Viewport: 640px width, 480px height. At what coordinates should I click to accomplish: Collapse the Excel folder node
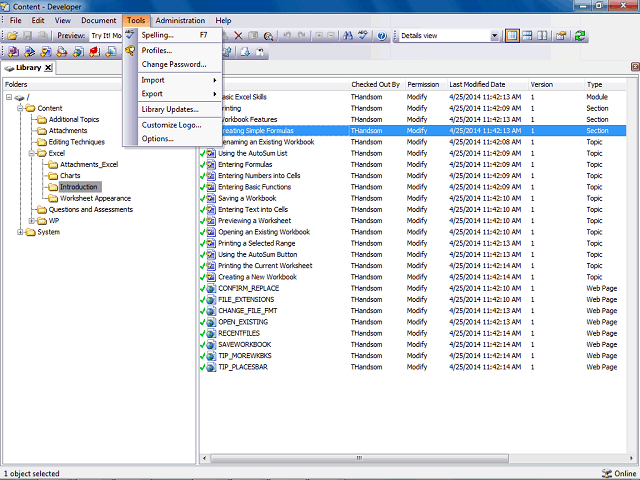pyautogui.click(x=31, y=153)
